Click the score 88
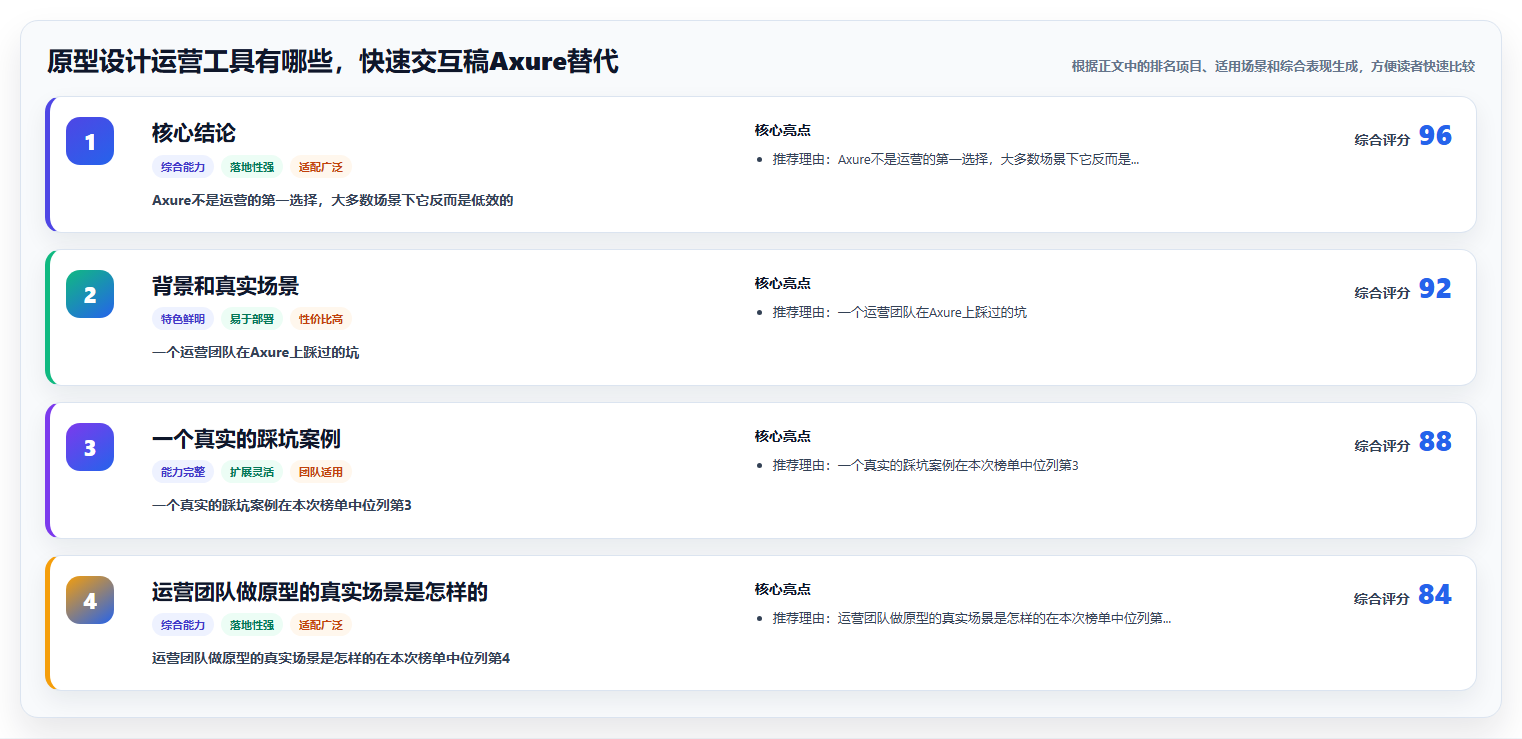The image size is (1522, 739). coord(1435,442)
